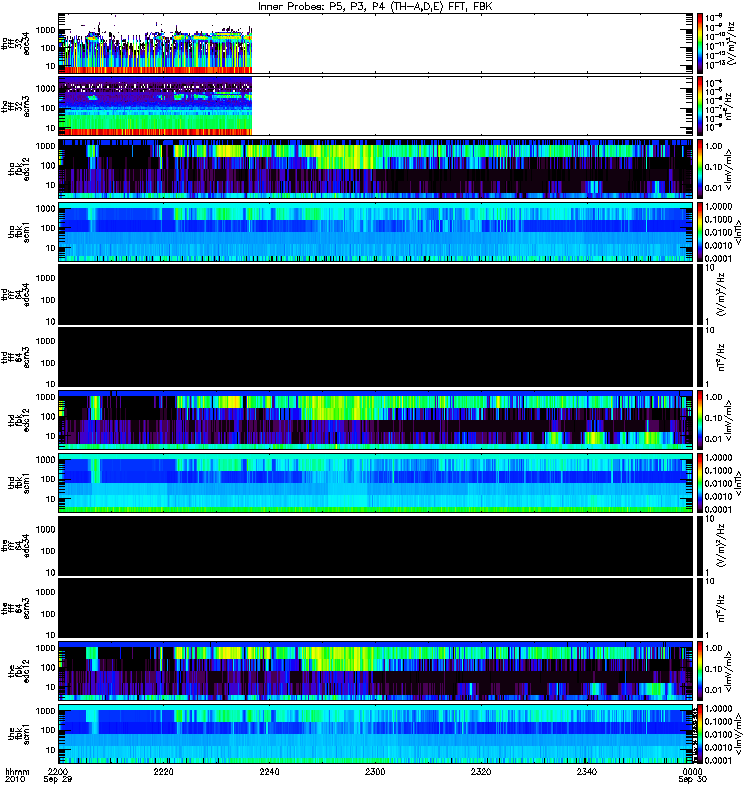Screen dimensions: 750x800
Task: Click the nT²/Hz unit label of tha scm3
Action: (728, 106)
